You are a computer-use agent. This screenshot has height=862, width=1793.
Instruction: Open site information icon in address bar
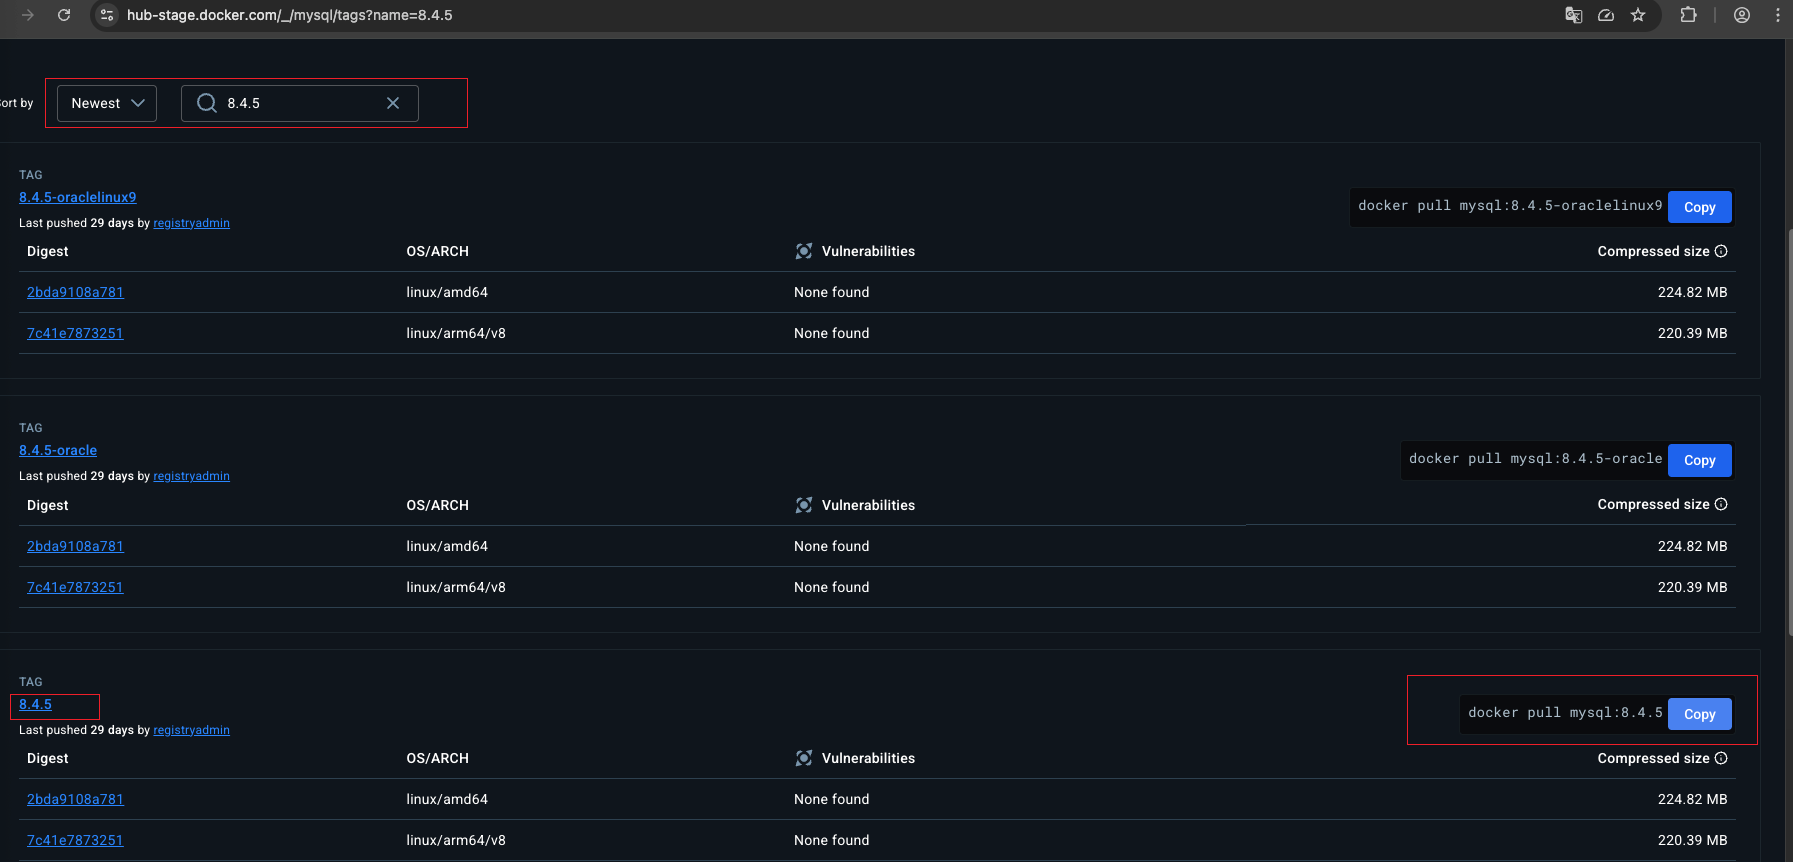click(x=107, y=15)
